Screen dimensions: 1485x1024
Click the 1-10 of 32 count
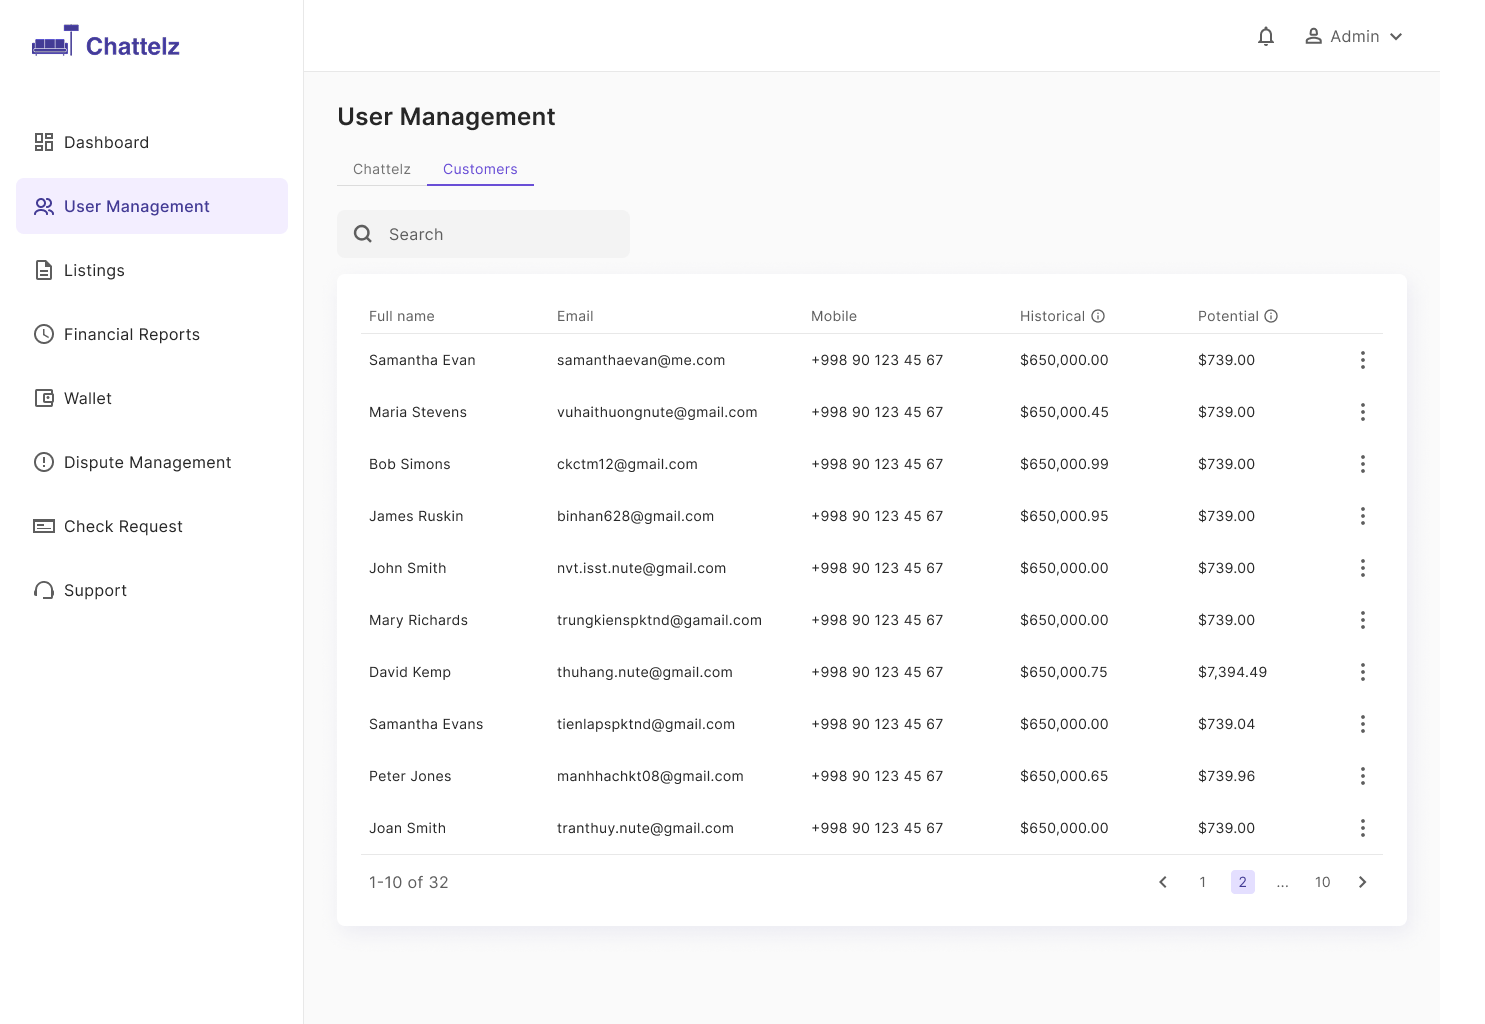coord(409,882)
